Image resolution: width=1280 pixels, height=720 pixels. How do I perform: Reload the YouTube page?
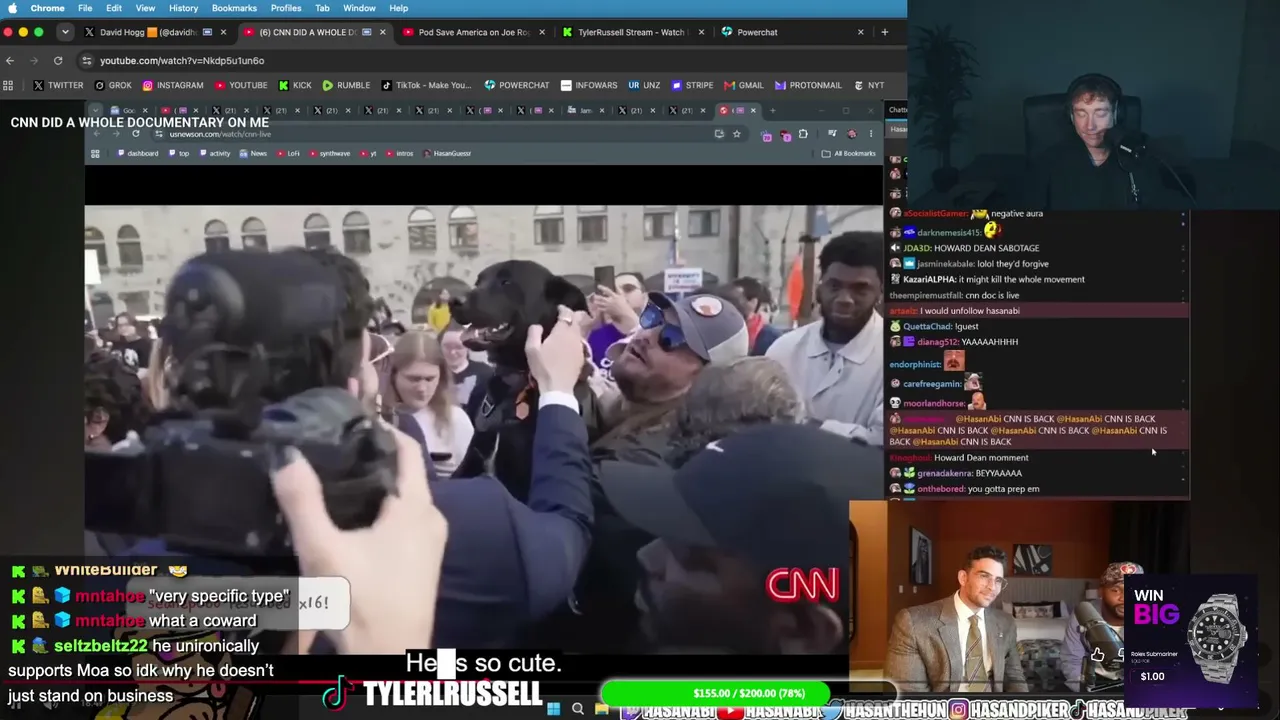[x=58, y=61]
